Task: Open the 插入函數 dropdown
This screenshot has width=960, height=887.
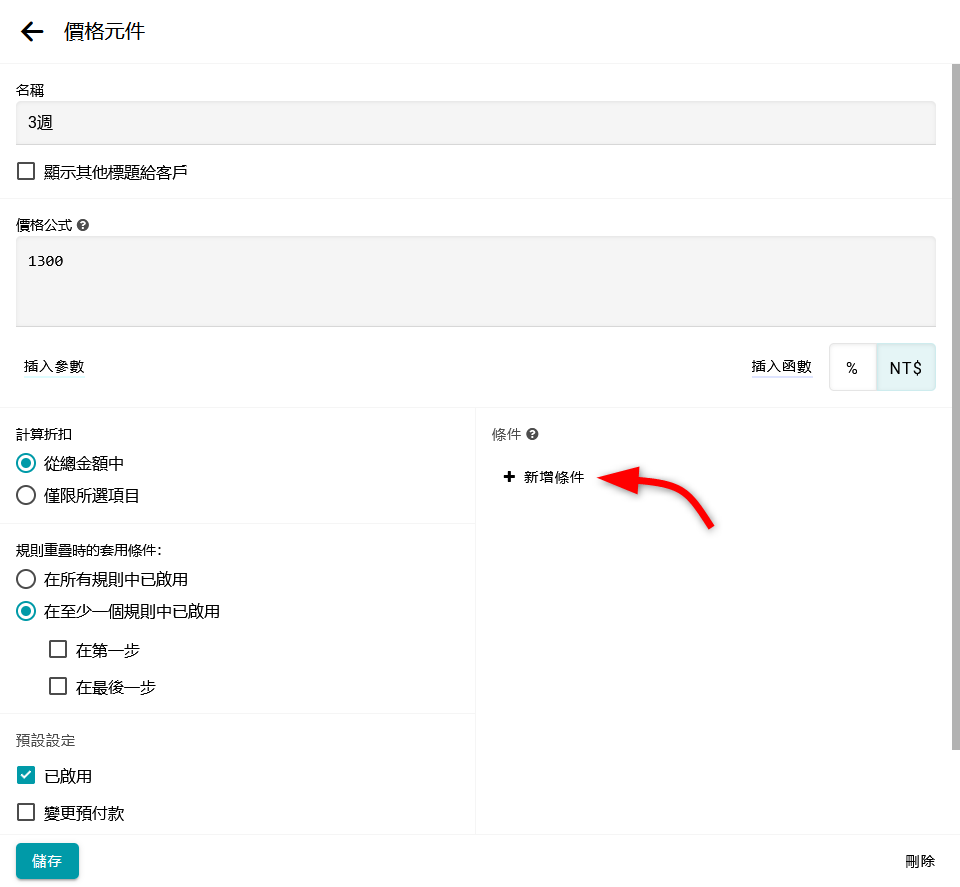Action: click(781, 367)
